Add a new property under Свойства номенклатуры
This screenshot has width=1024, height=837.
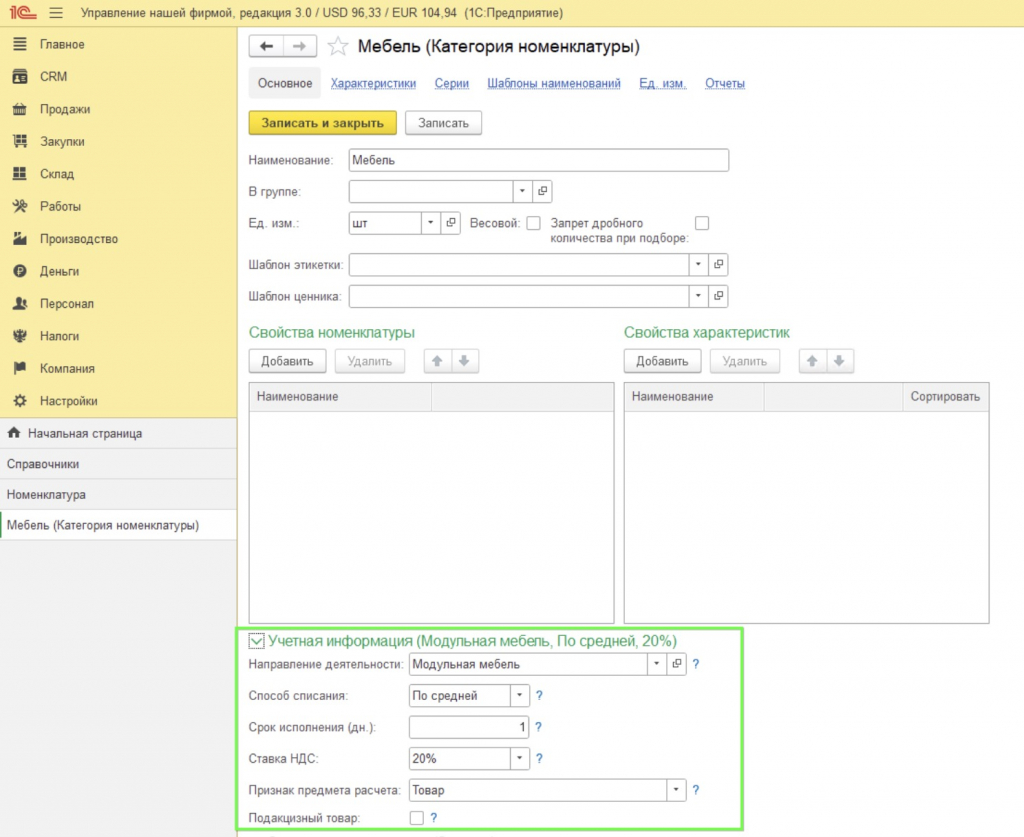click(287, 361)
